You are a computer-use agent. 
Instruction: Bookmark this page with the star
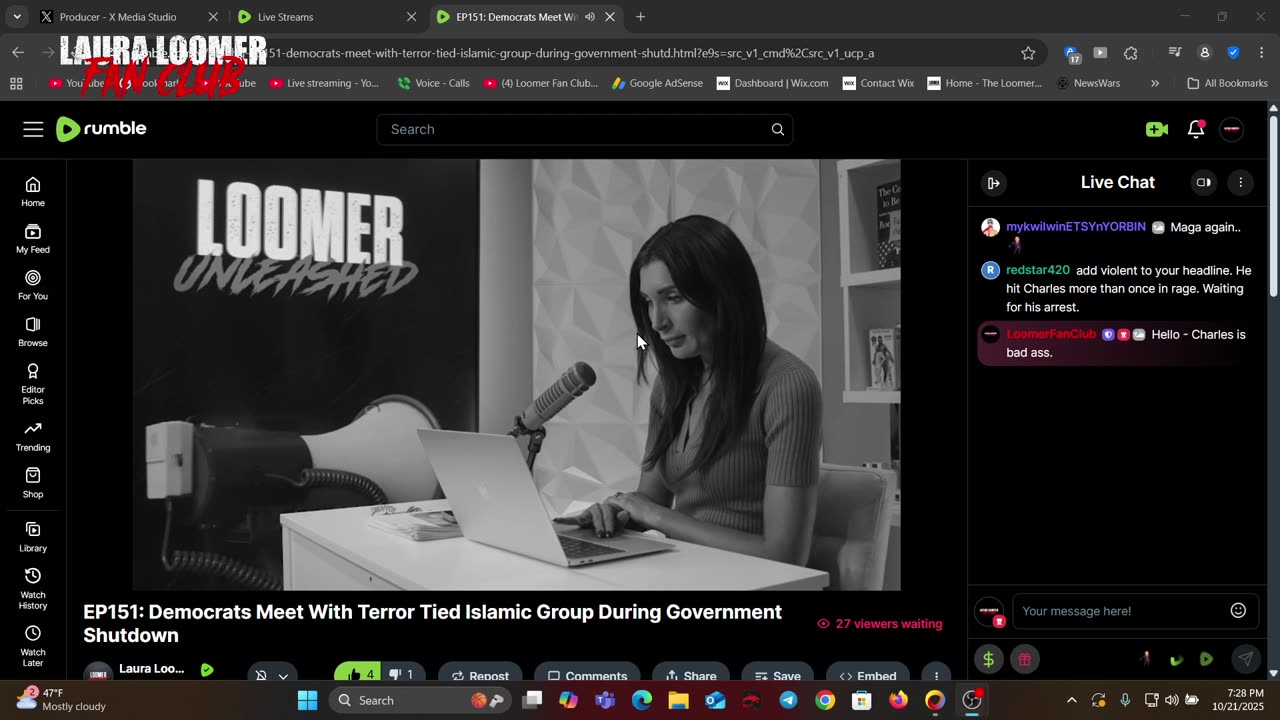point(1028,53)
